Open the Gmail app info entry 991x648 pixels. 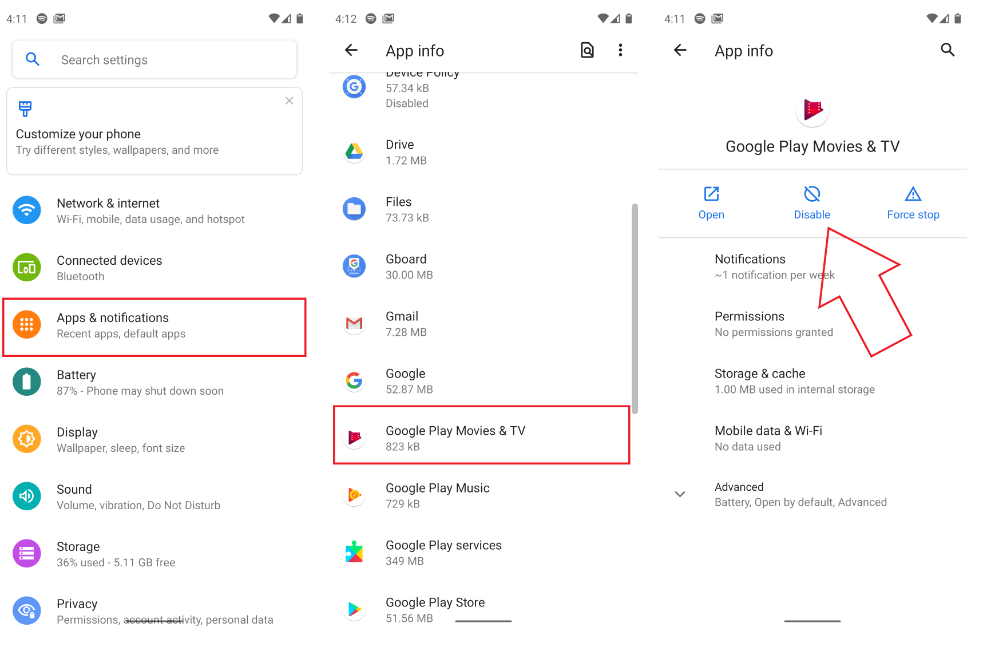point(481,323)
